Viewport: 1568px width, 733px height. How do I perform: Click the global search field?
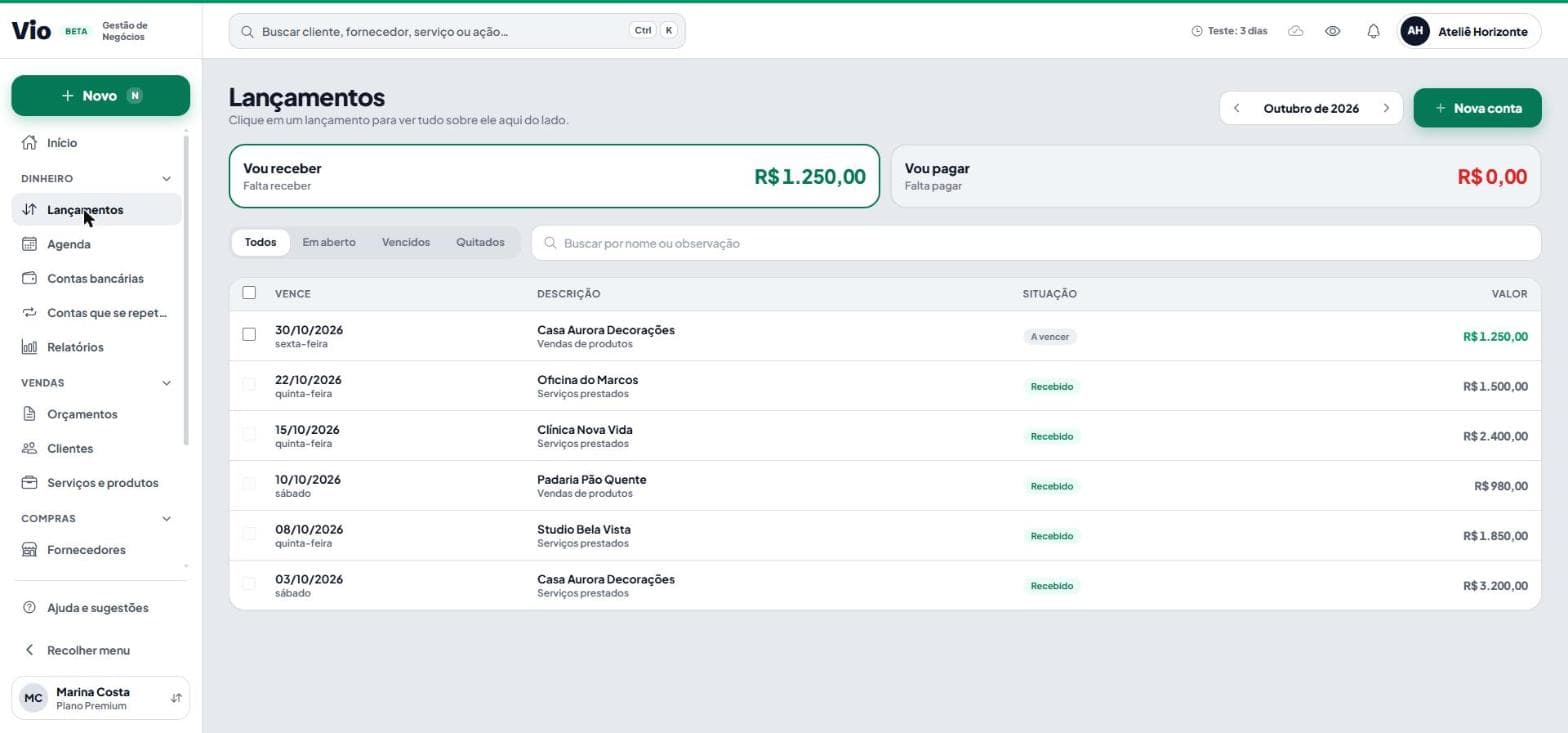457,31
